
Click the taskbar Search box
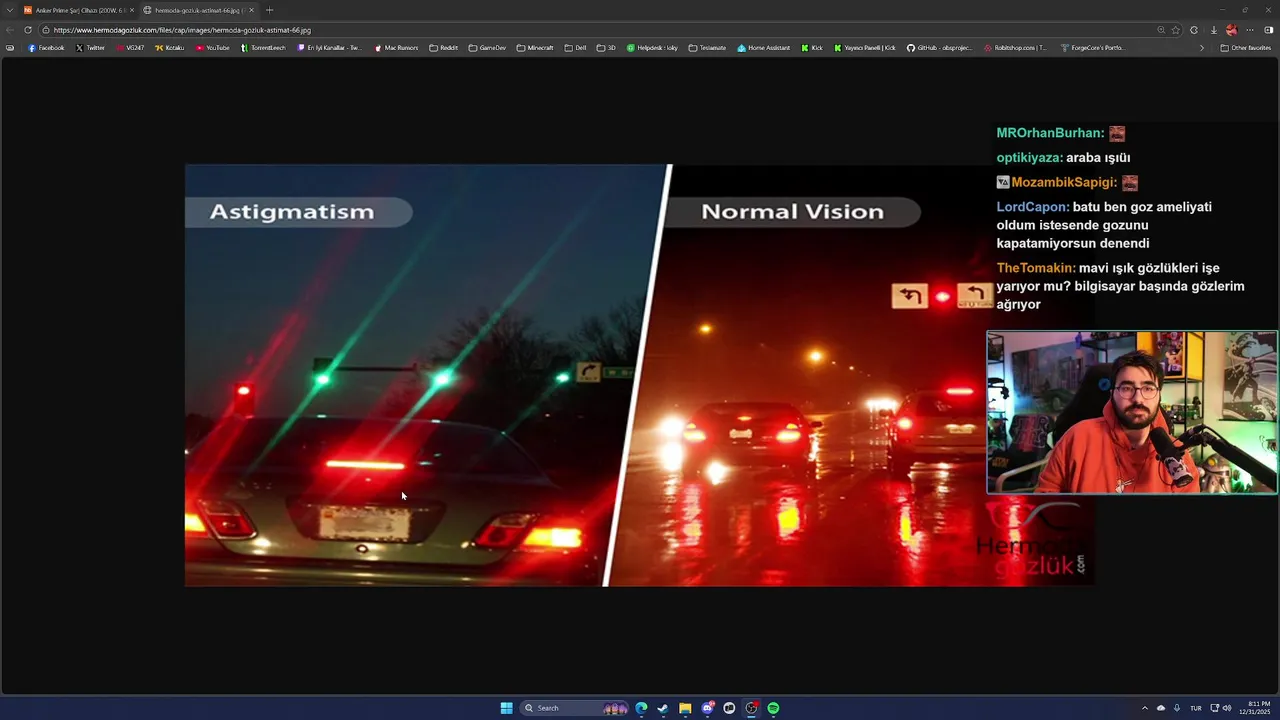tap(574, 708)
